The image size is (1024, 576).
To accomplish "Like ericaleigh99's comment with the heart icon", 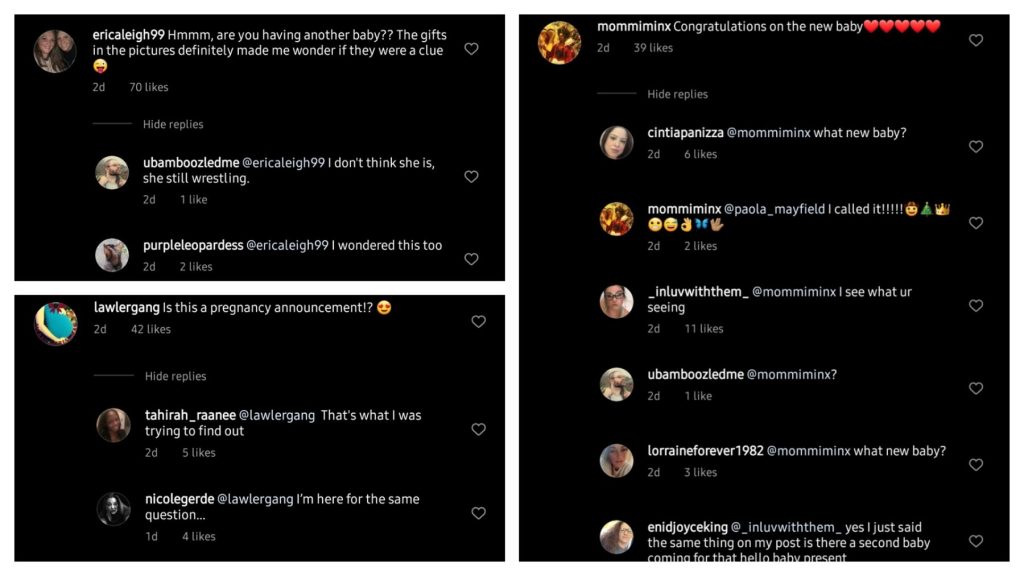I will [x=471, y=48].
